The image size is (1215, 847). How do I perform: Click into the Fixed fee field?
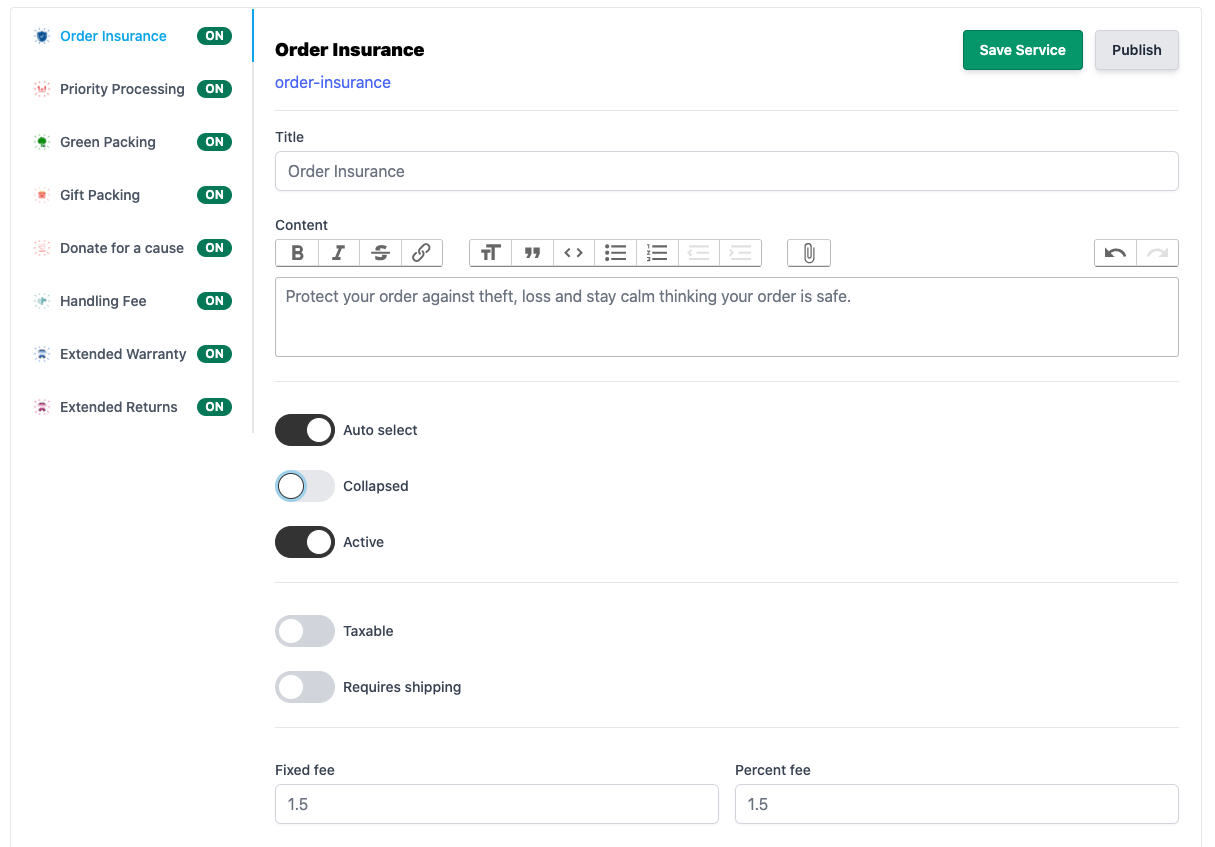[x=496, y=804]
